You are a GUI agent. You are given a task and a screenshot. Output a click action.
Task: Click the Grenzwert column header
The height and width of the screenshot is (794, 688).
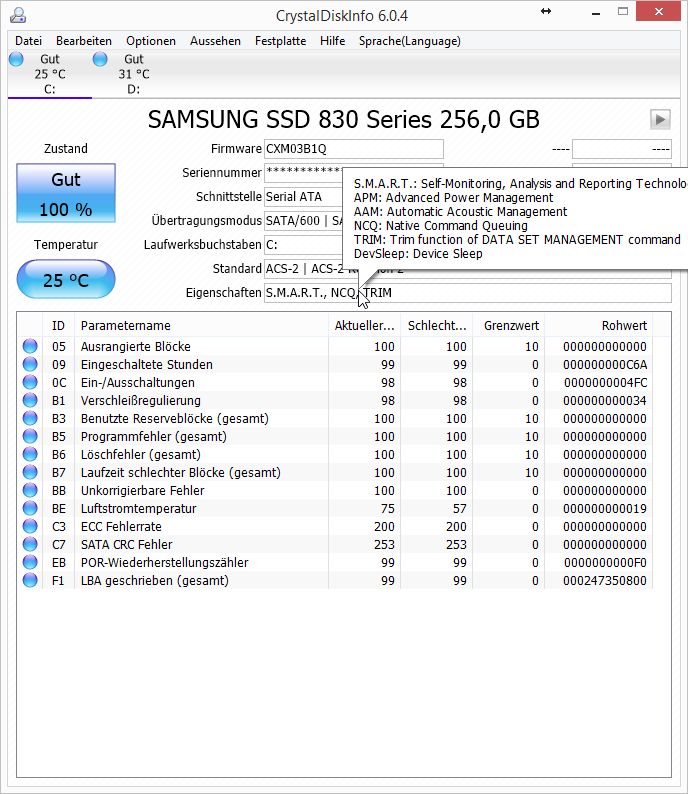pyautogui.click(x=509, y=326)
